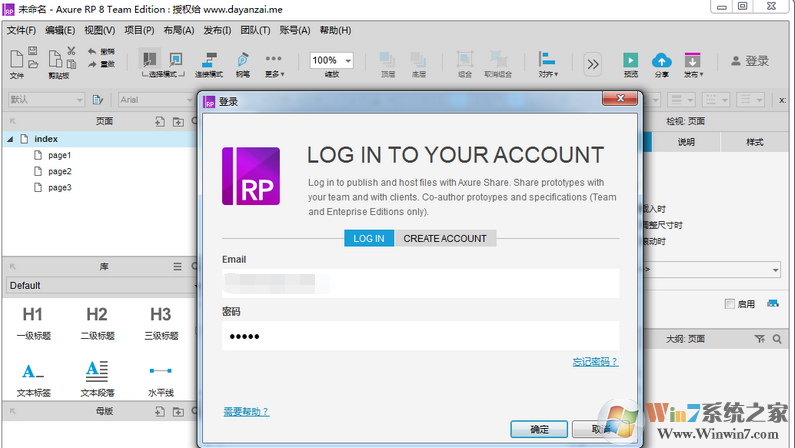Open the 编辑(E) menu
Image resolution: width=795 pixels, height=448 pixels.
tap(60, 30)
